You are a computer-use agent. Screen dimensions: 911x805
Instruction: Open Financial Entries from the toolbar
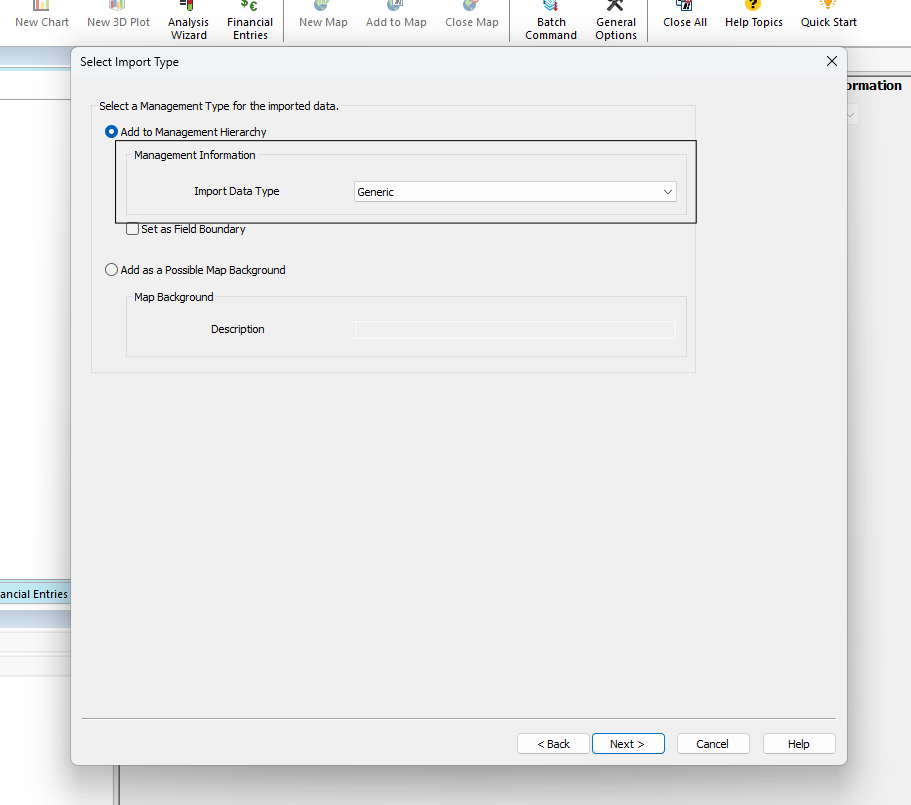tap(250, 21)
